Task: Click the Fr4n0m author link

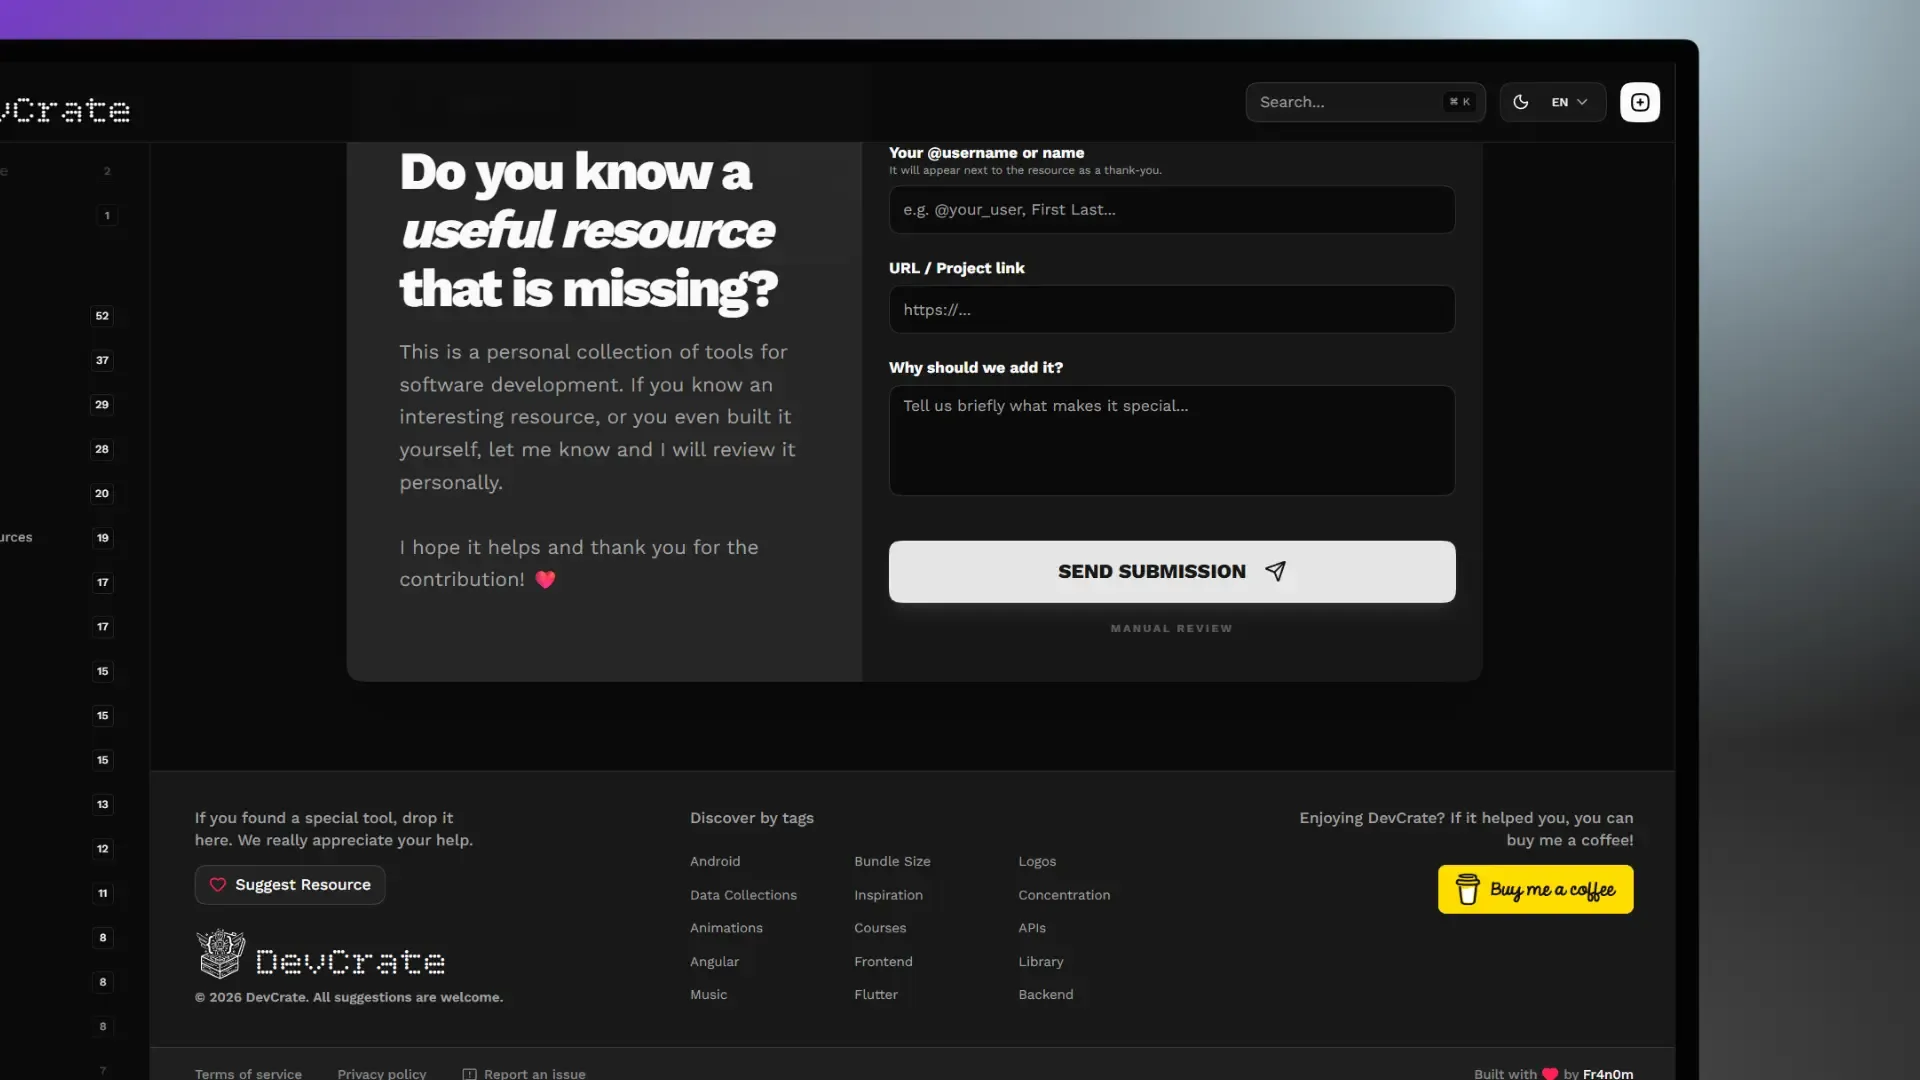Action: [x=1608, y=1074]
